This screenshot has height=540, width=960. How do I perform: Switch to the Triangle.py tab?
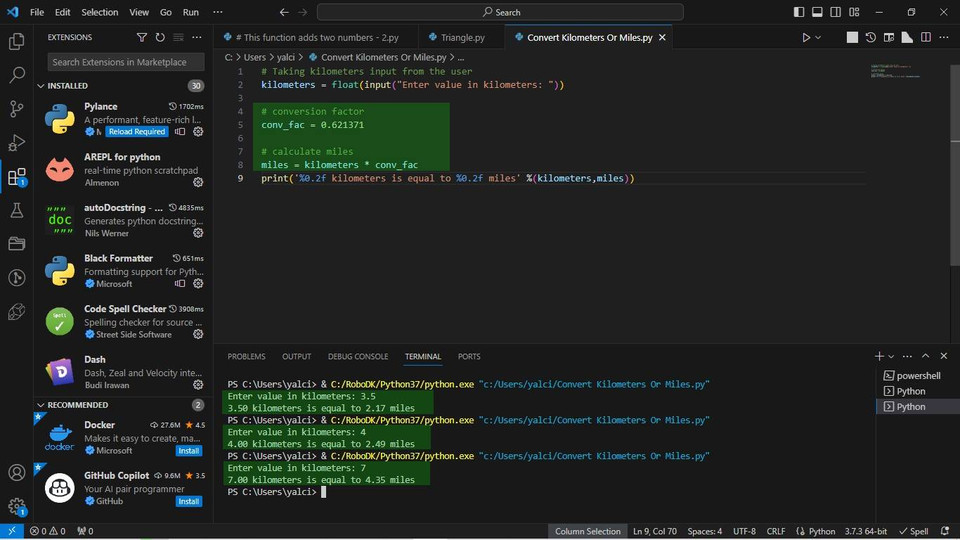point(462,37)
